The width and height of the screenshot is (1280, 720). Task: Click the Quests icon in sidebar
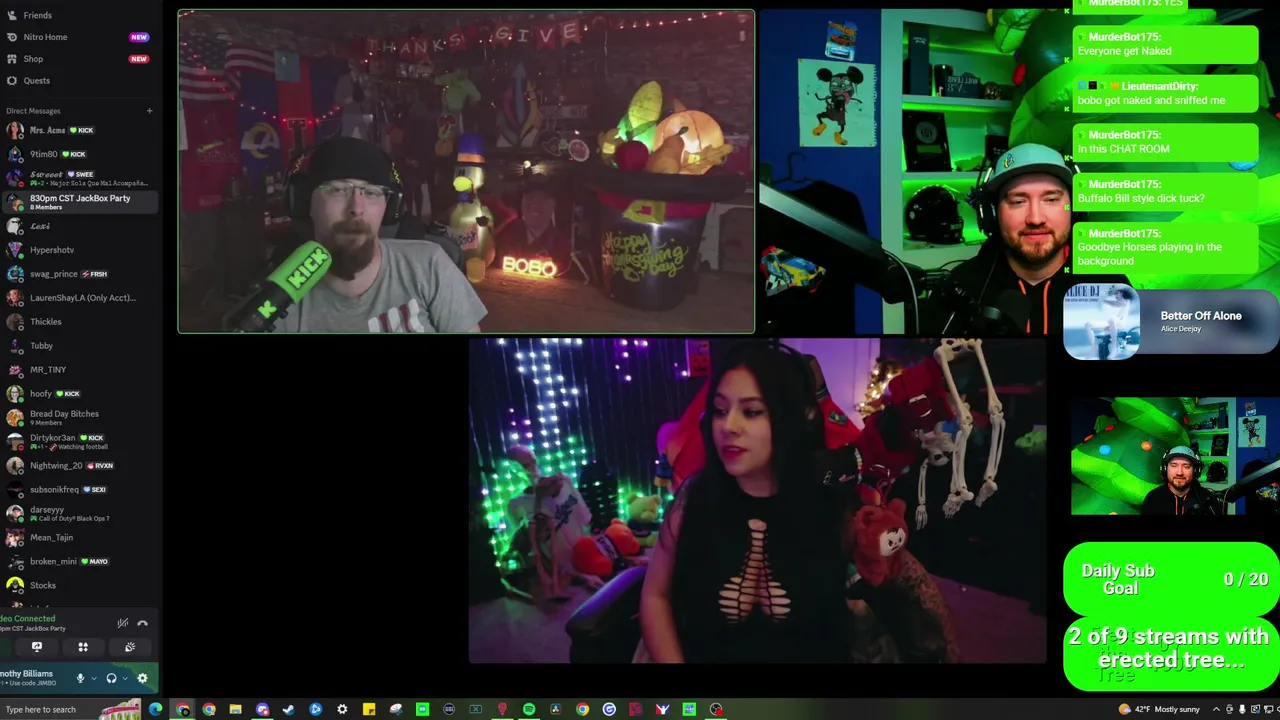pos(12,80)
